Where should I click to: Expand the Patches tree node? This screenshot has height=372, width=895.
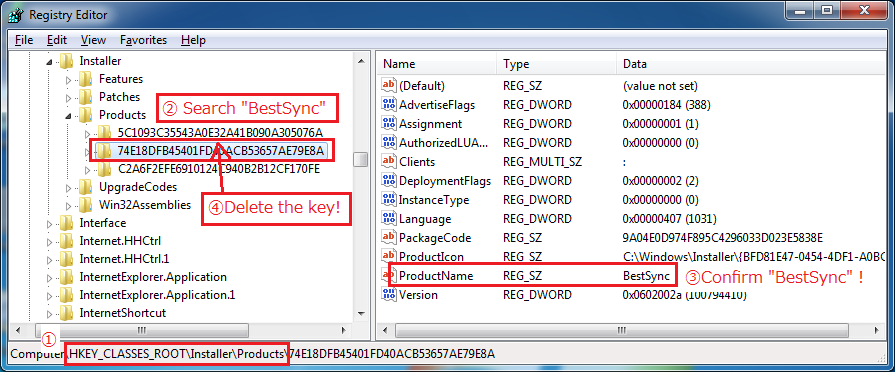click(x=68, y=98)
